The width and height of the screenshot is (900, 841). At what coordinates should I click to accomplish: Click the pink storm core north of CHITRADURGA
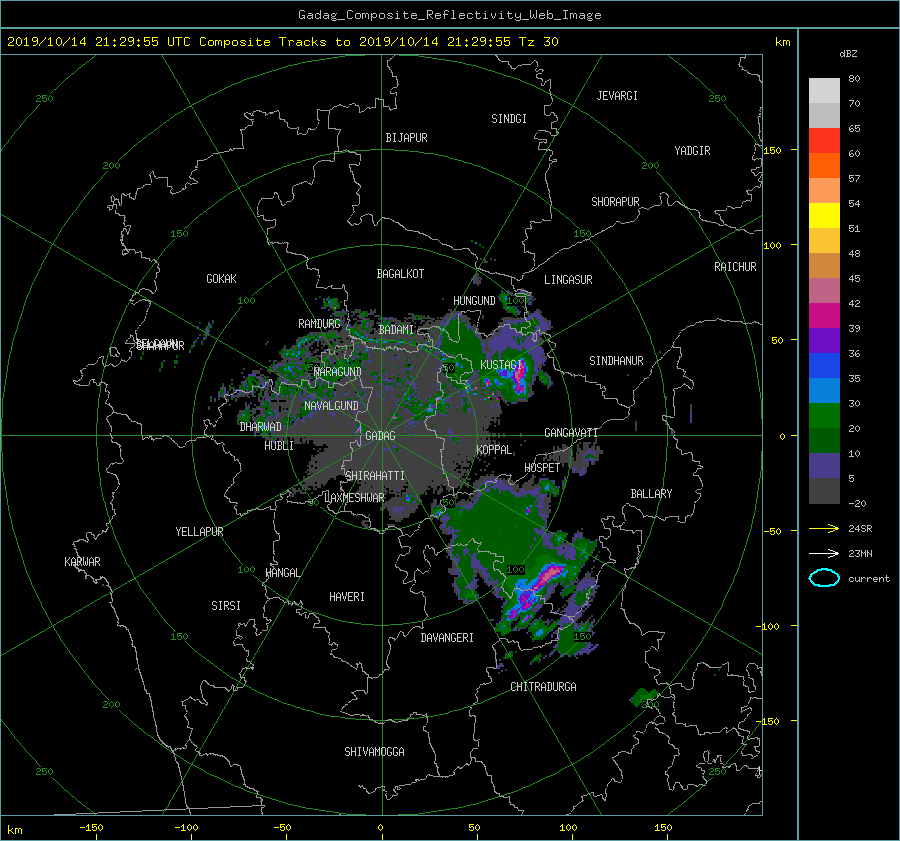[x=550, y=573]
